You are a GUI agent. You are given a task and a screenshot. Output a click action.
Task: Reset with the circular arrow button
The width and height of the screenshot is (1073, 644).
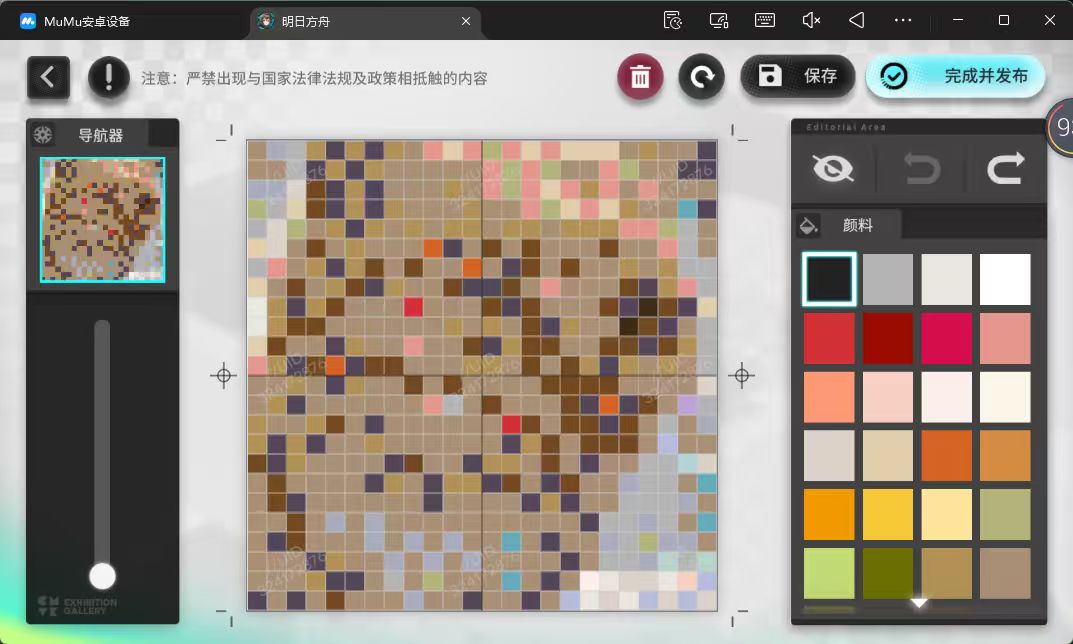coord(701,77)
